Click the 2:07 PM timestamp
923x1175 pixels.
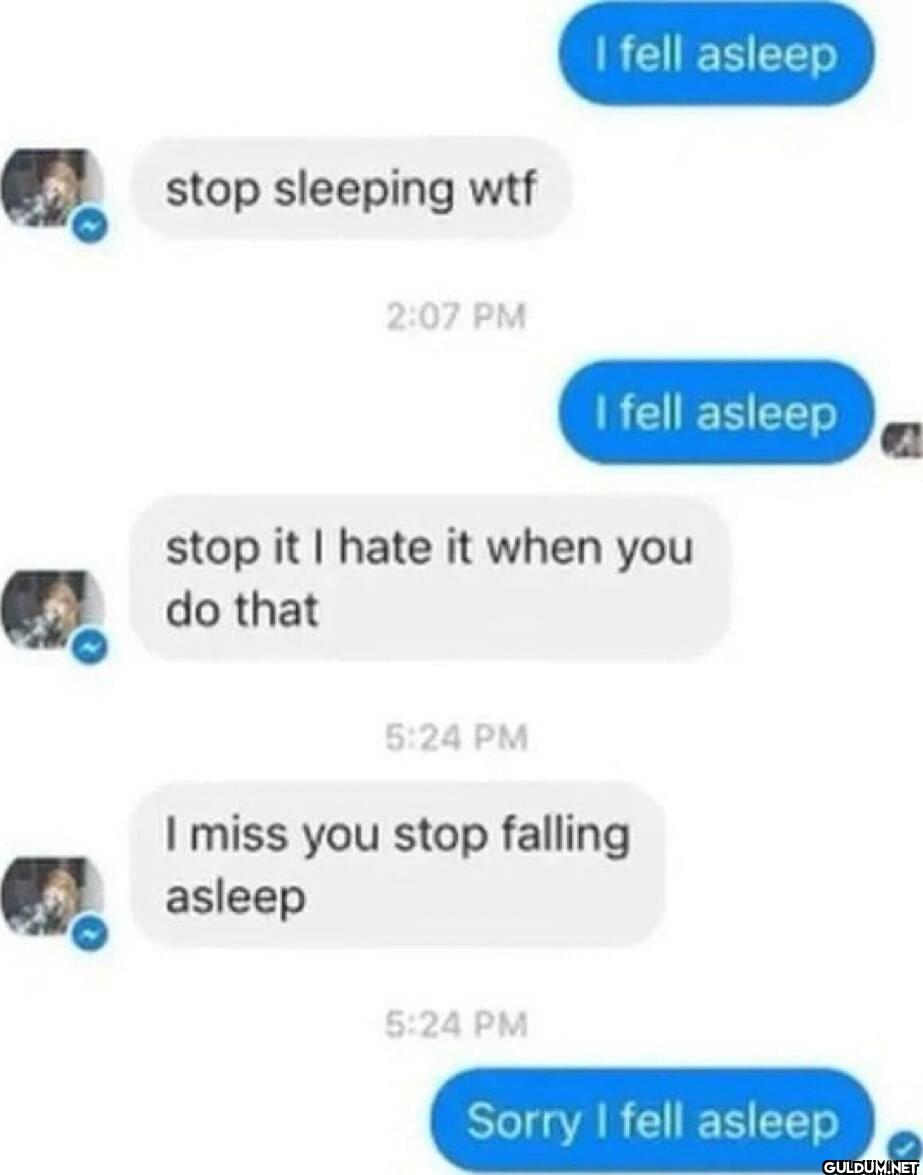[456, 315]
